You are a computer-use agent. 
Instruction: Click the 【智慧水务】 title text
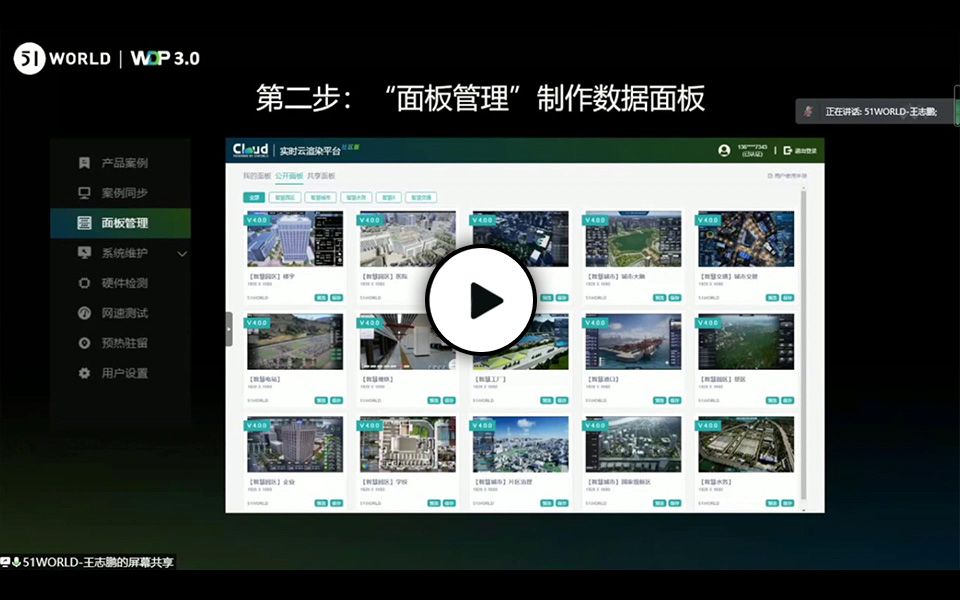[x=716, y=482]
